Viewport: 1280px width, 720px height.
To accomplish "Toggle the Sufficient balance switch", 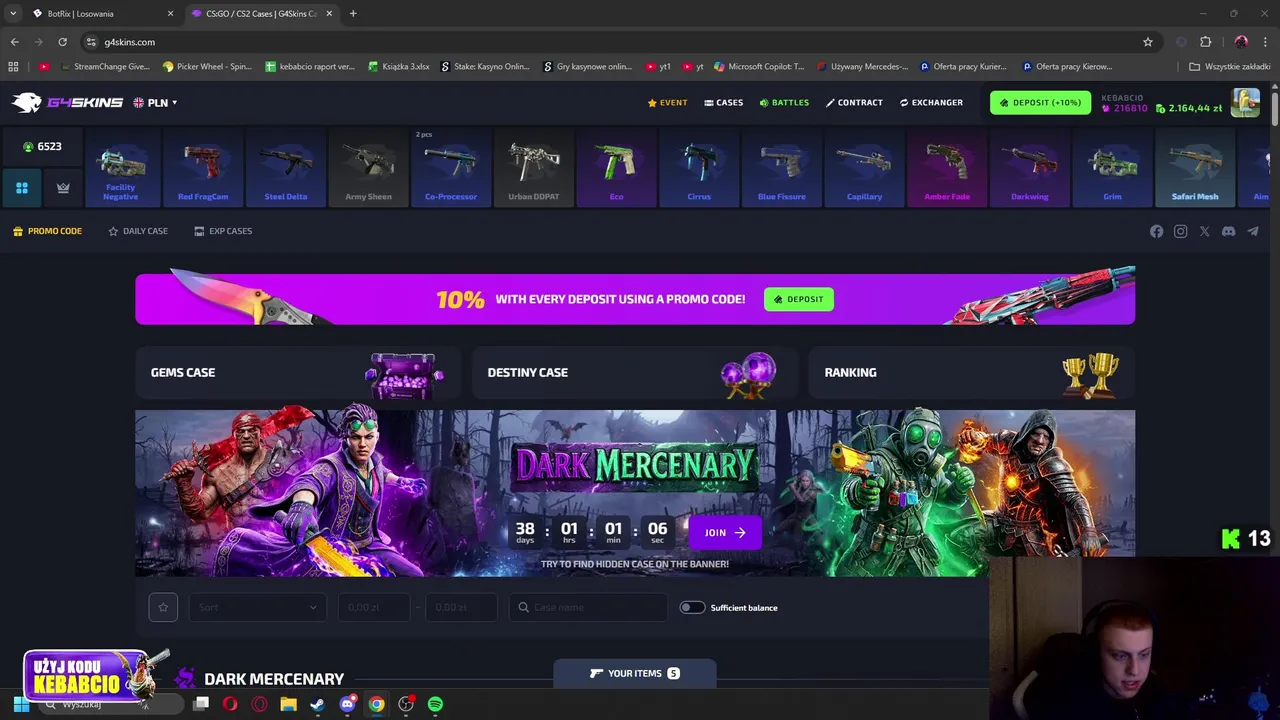I will click(692, 607).
